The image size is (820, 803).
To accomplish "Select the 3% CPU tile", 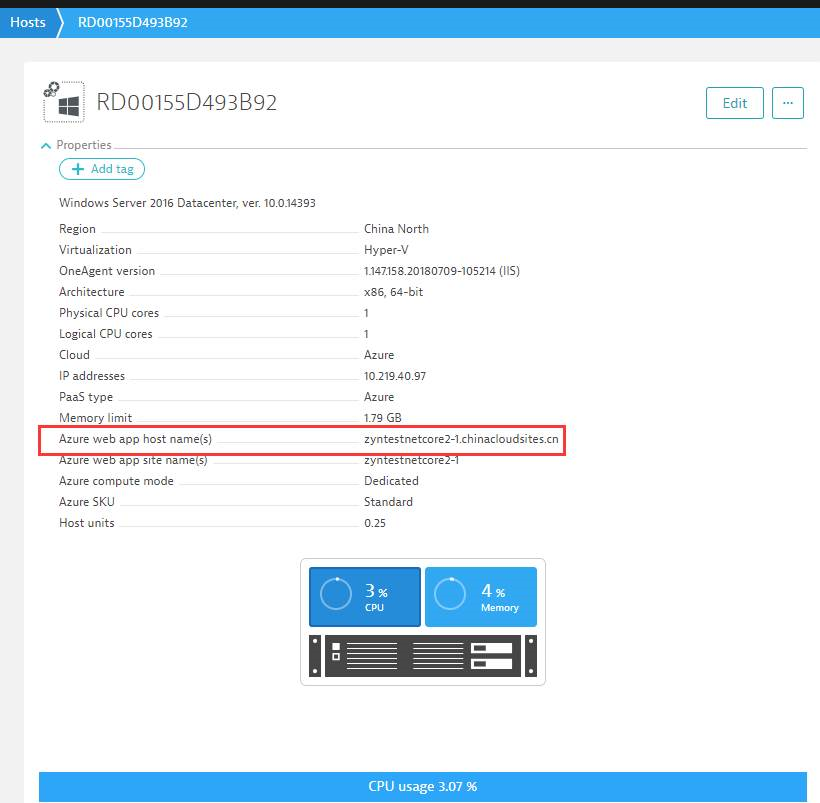I will [x=364, y=597].
